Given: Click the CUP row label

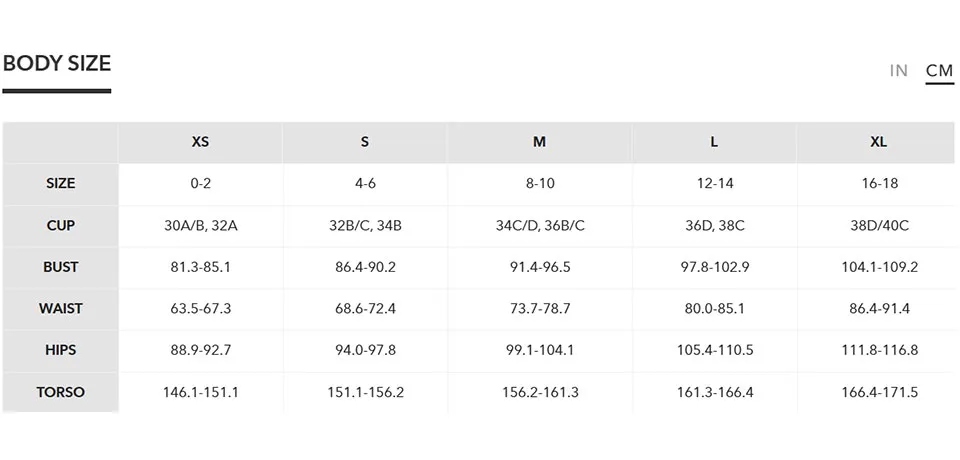Looking at the screenshot, I should (x=61, y=225).
